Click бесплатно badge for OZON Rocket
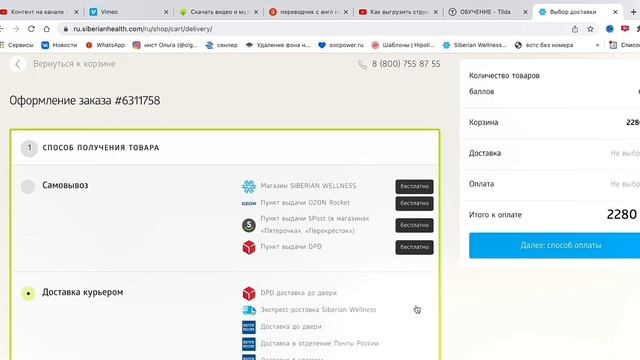This screenshot has width=640, height=360. tap(414, 203)
